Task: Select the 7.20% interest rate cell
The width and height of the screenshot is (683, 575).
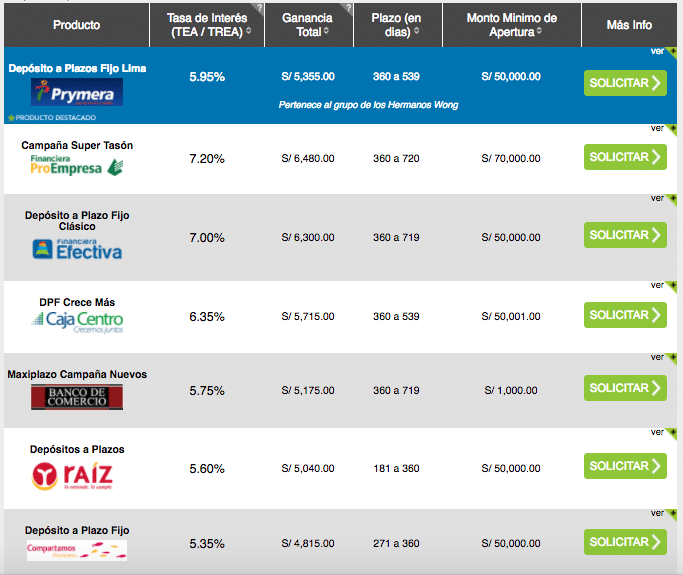Action: click(207, 159)
